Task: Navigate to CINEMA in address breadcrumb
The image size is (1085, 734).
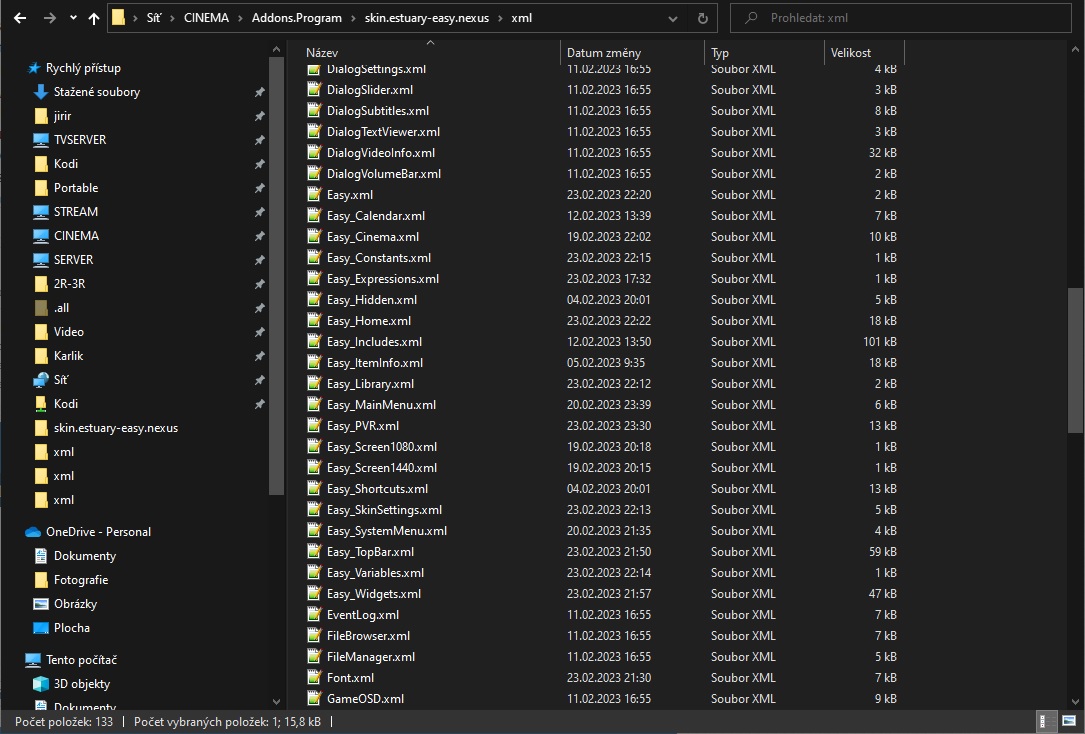Action: [205, 18]
